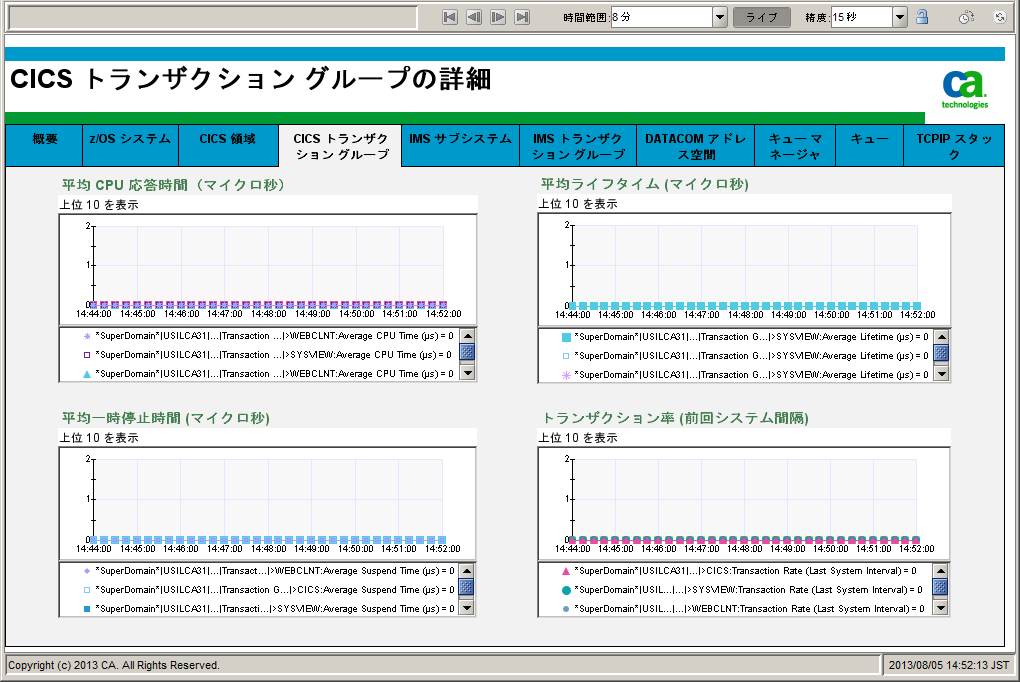Switch to the DATACOM アドレス空間 tab
The width and height of the screenshot is (1020, 682).
click(695, 145)
